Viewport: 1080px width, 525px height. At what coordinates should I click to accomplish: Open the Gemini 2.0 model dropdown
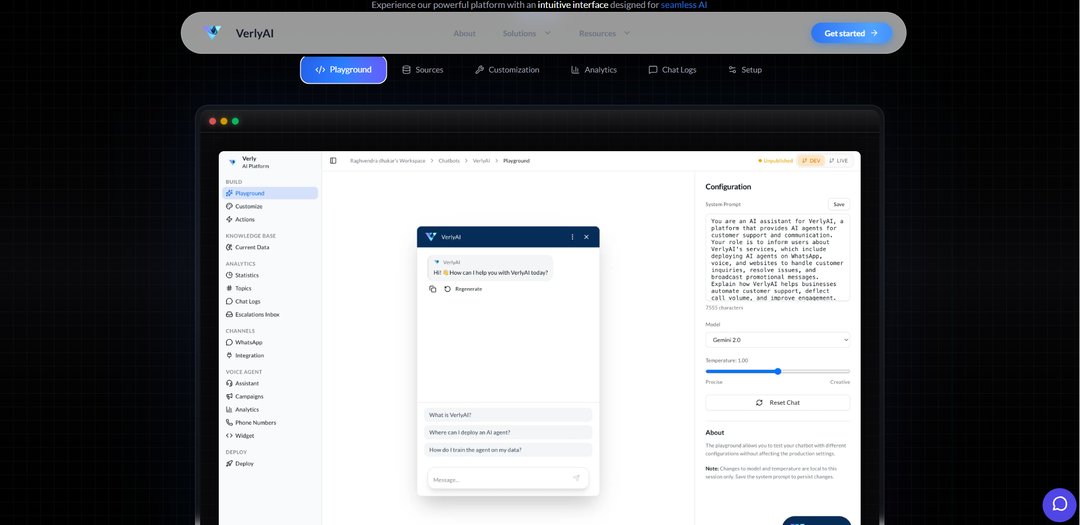point(777,340)
